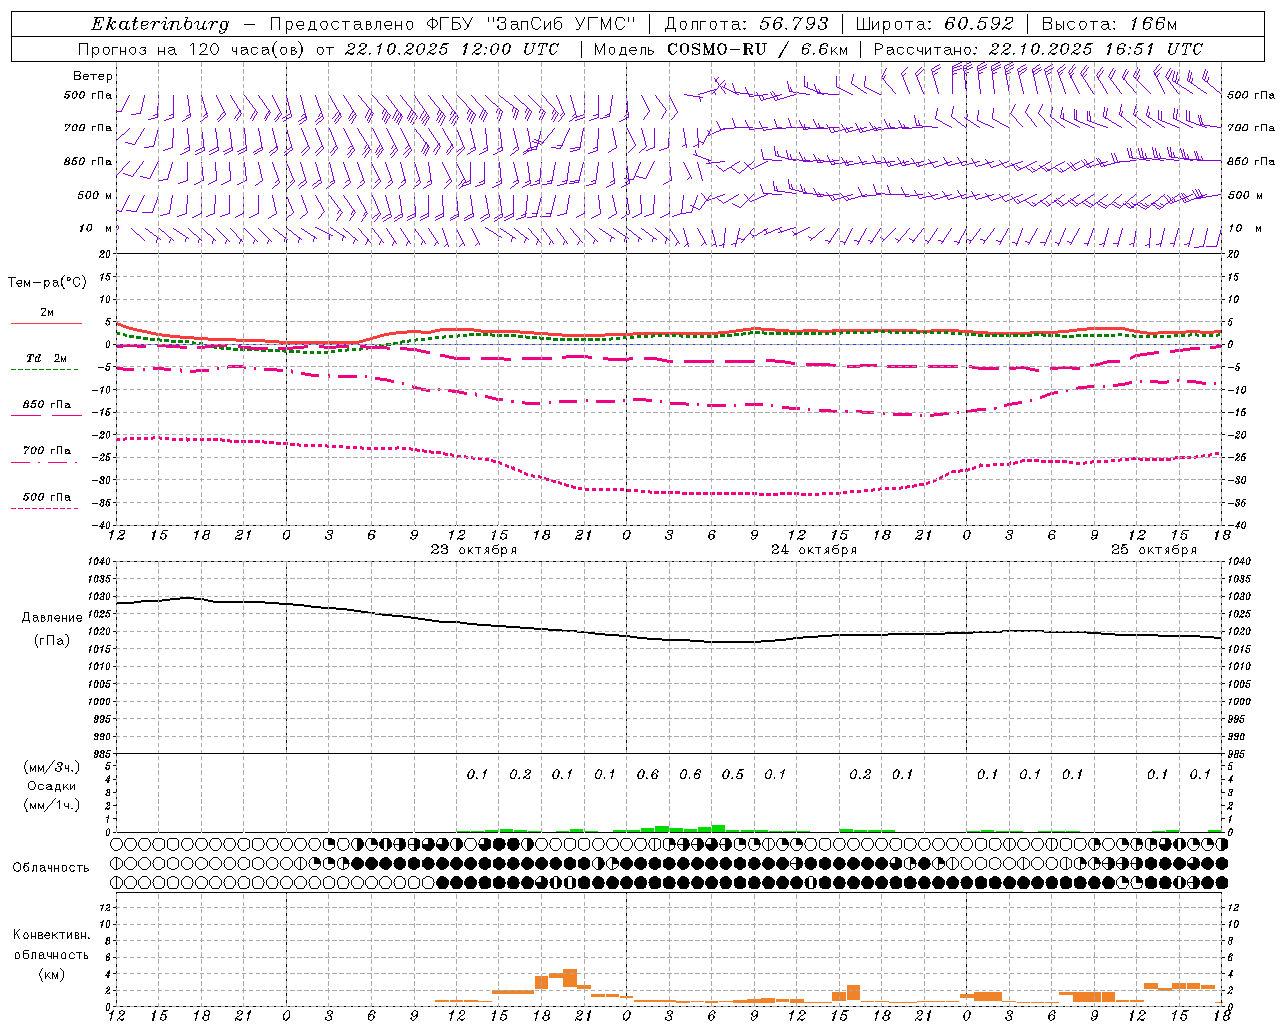The image size is (1280, 1024).
Task: Click the 0.5 precipitation value
Action: tap(733, 775)
